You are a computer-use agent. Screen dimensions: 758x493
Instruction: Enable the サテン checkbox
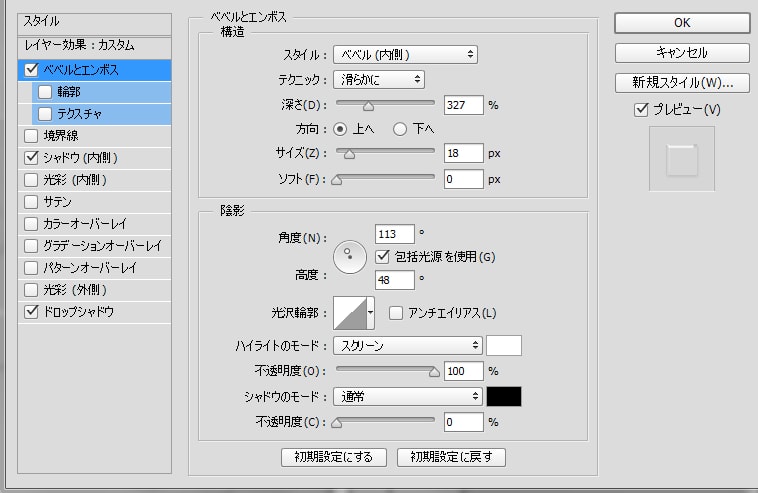pos(31,202)
